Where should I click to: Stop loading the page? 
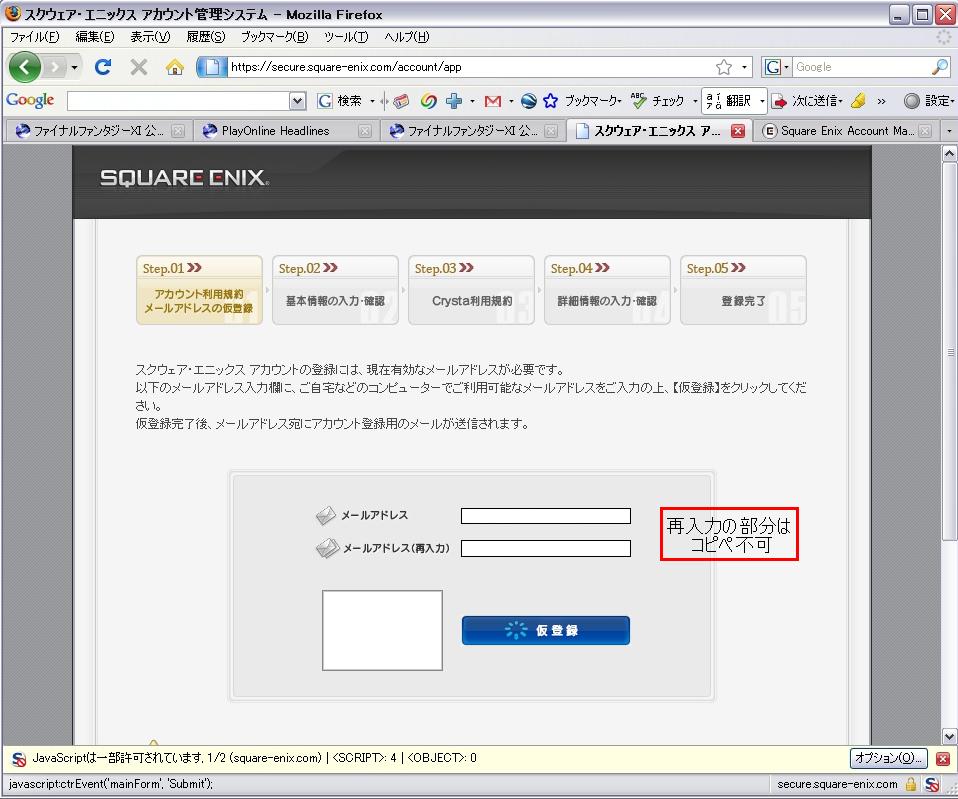point(139,67)
